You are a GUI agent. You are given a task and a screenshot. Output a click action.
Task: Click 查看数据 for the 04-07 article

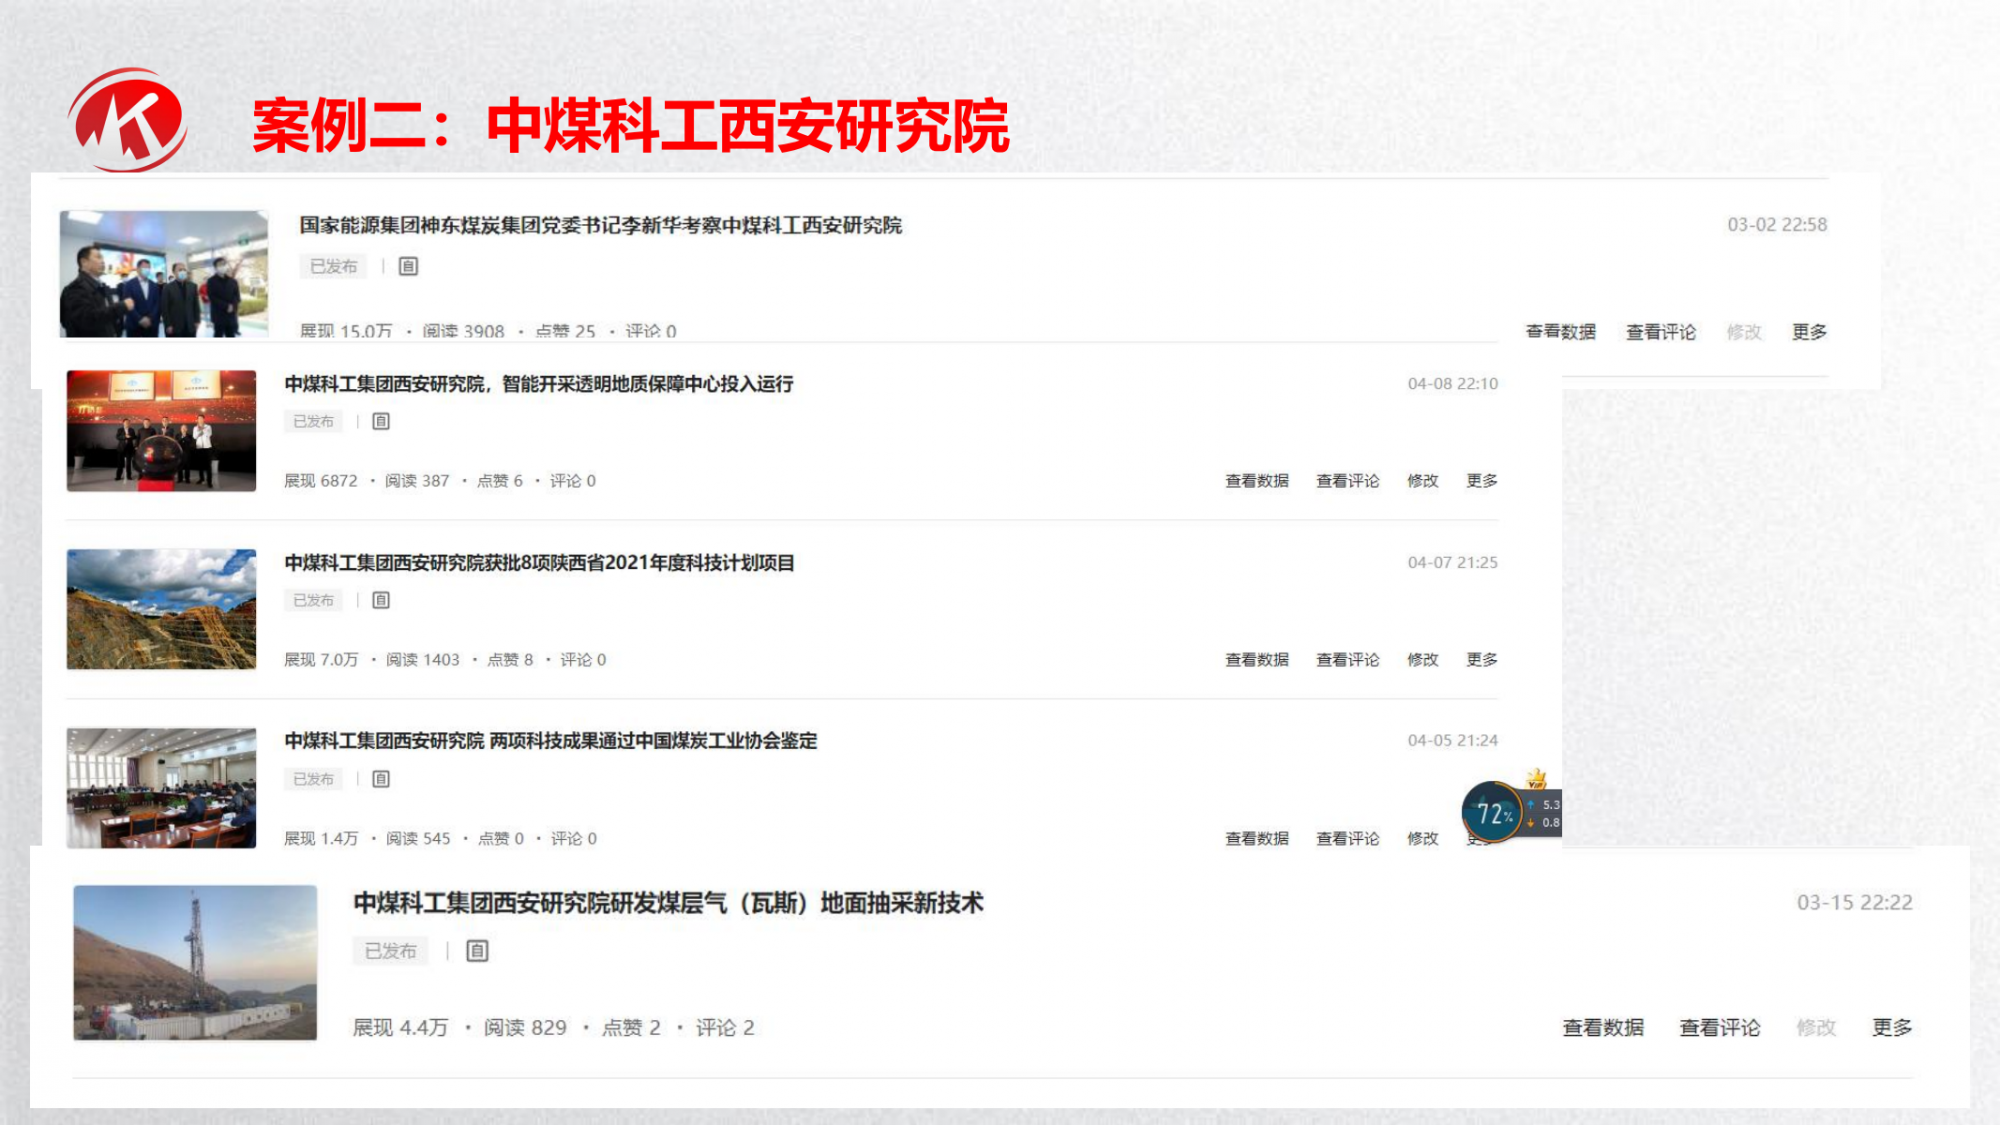point(1257,660)
